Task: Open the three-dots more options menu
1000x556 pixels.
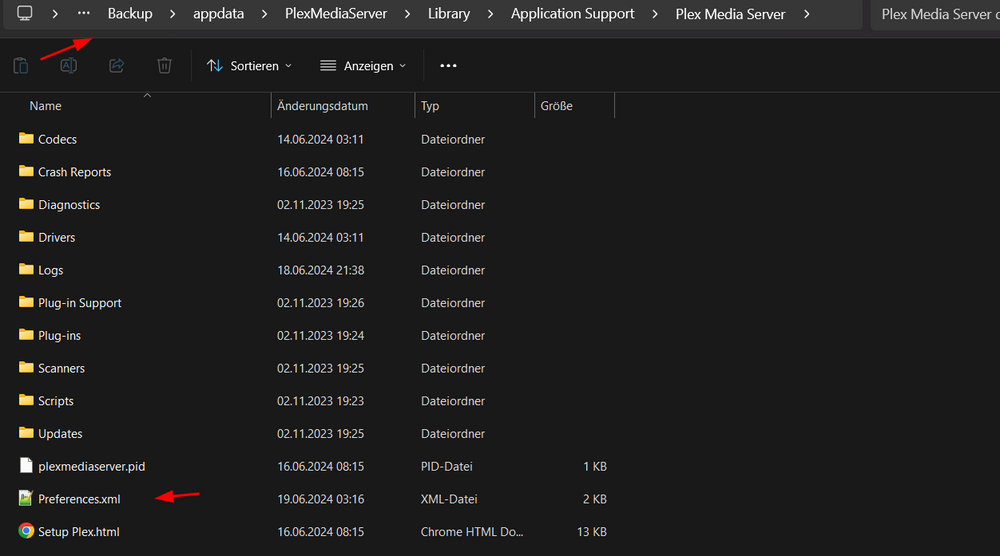Action: 448,66
